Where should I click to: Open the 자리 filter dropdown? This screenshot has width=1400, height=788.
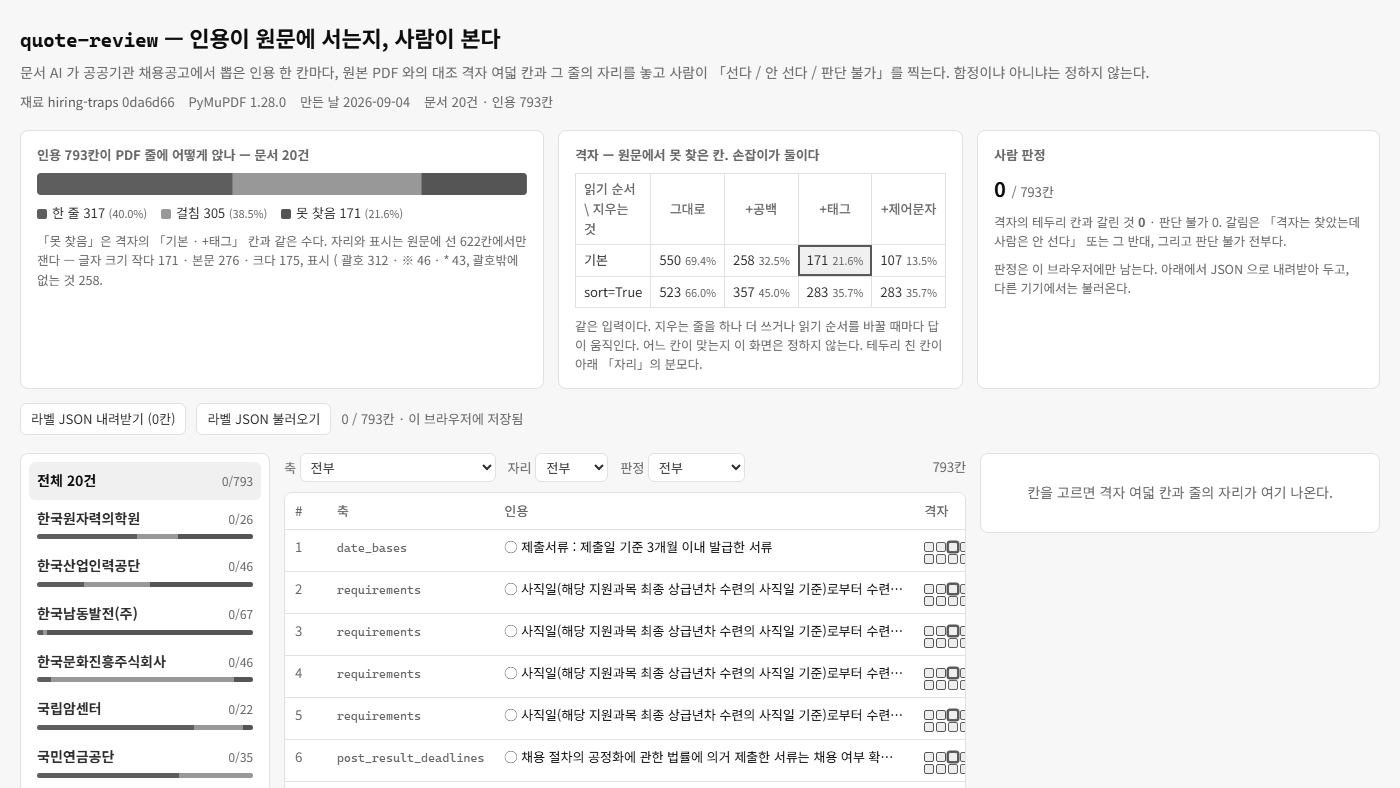point(571,468)
